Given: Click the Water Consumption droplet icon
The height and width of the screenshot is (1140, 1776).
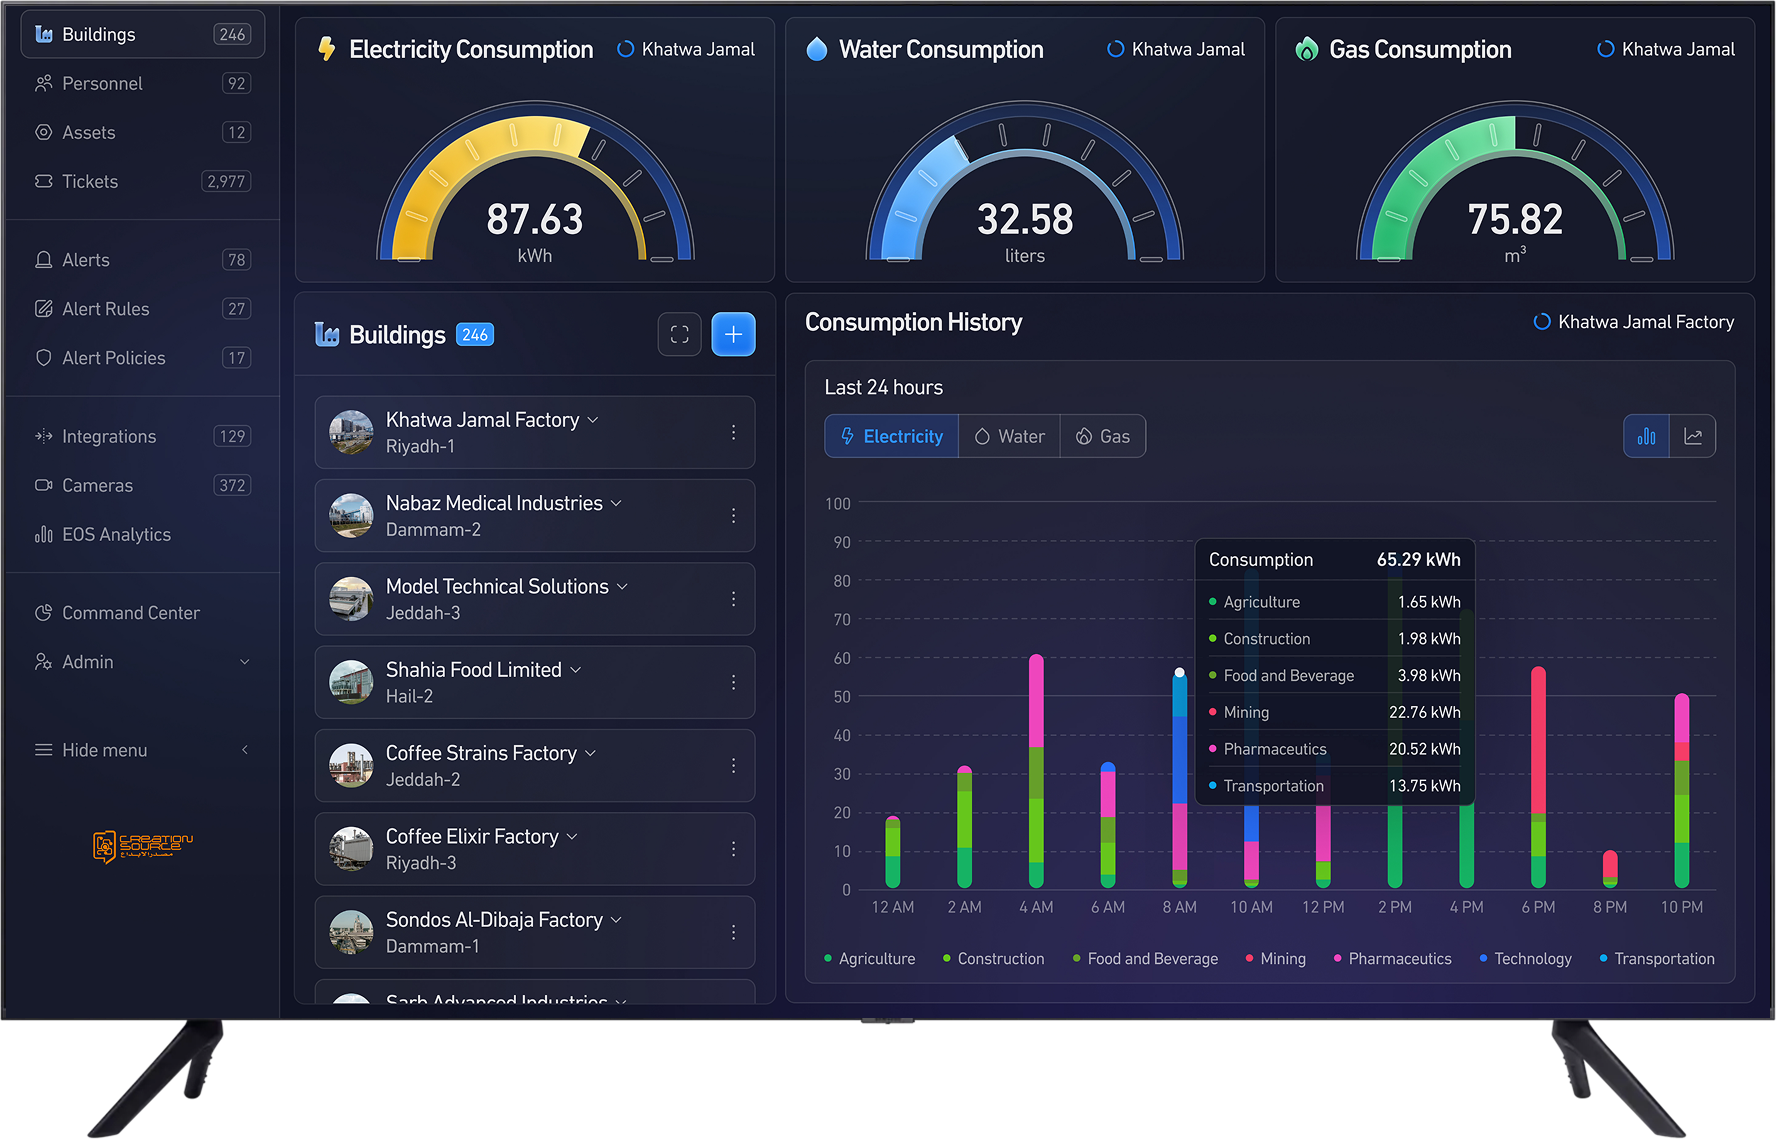Looking at the screenshot, I should (x=817, y=49).
